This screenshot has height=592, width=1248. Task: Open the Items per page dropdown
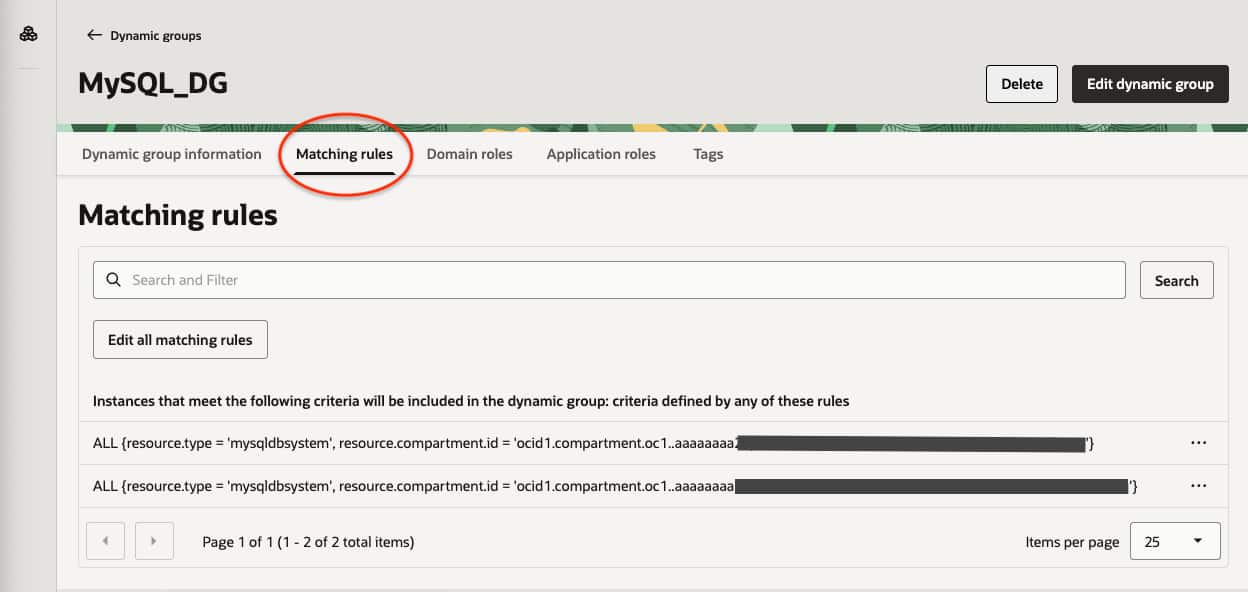pyautogui.click(x=1175, y=541)
